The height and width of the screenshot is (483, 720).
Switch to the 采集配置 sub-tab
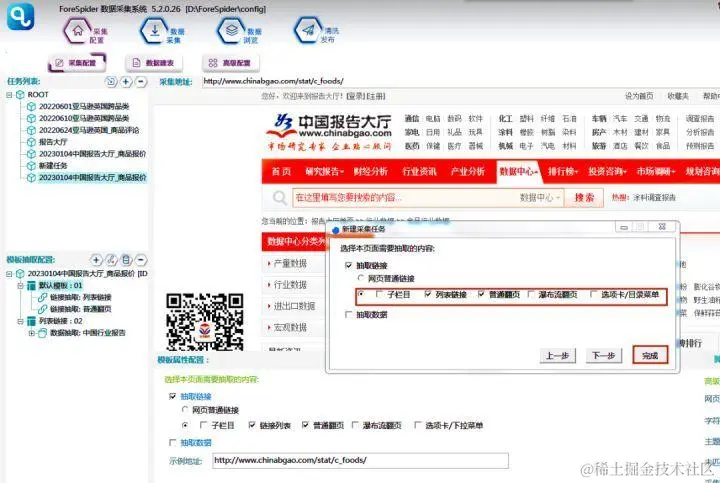tap(77, 63)
